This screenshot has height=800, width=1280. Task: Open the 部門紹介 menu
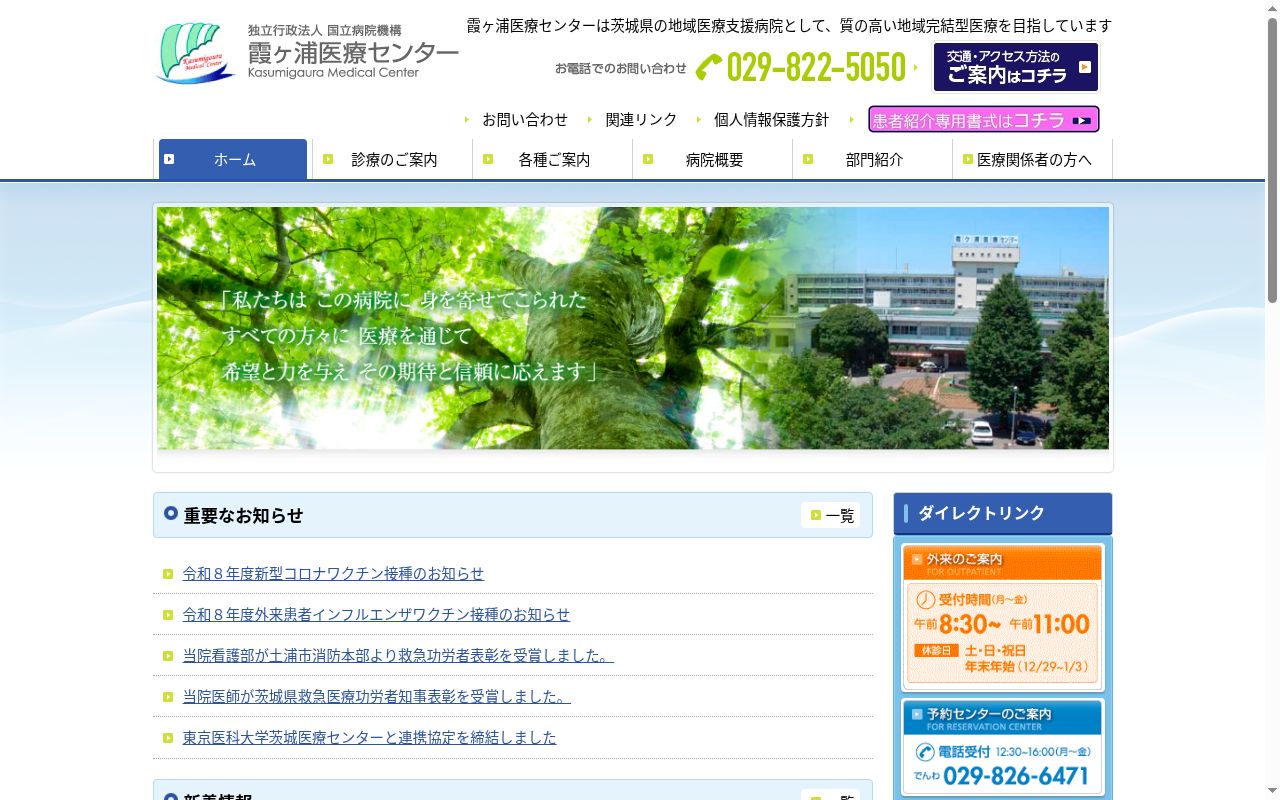click(x=873, y=159)
